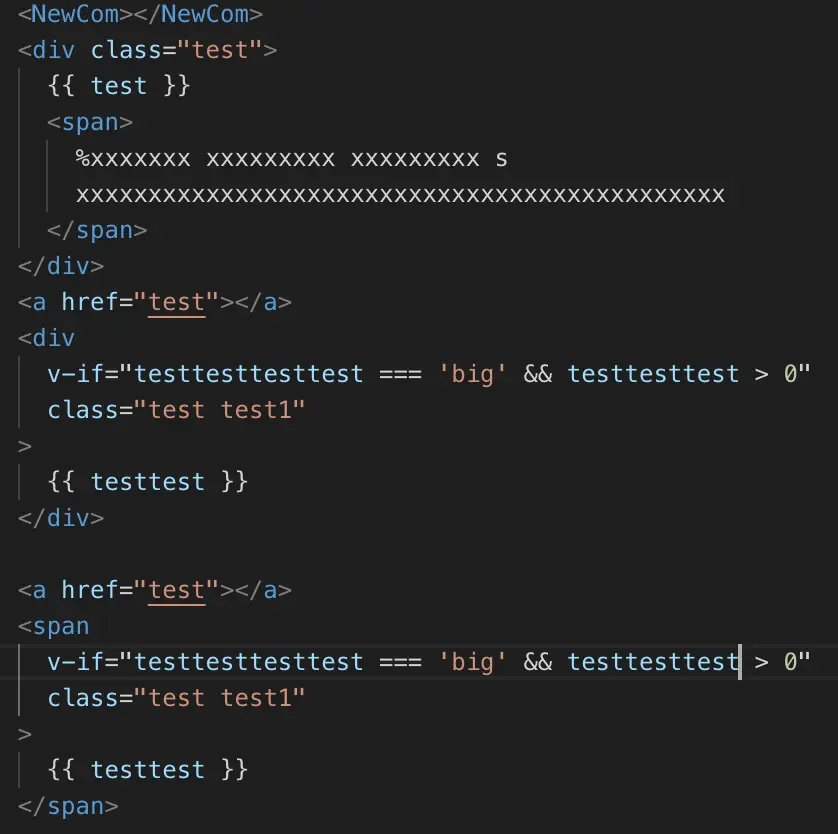This screenshot has height=834, width=838.
Task: Click the 'big' string in first v-if
Action: coord(472,374)
